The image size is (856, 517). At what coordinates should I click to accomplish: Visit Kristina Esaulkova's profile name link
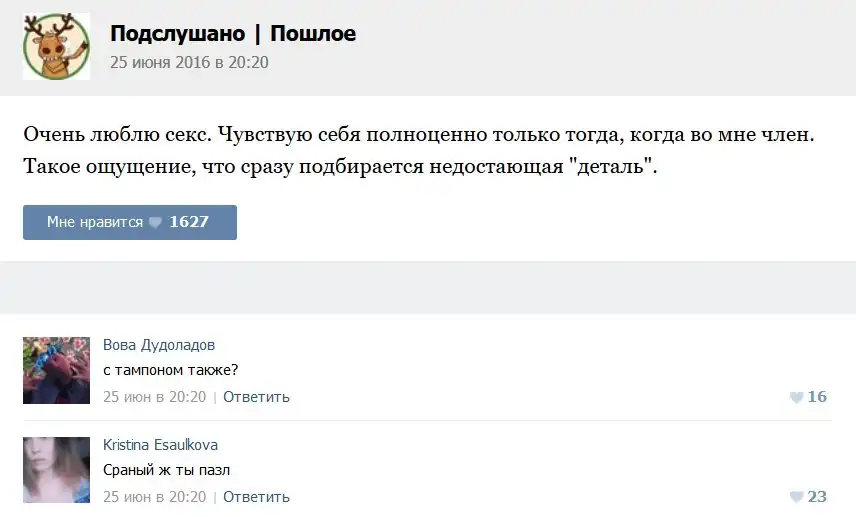pos(160,445)
